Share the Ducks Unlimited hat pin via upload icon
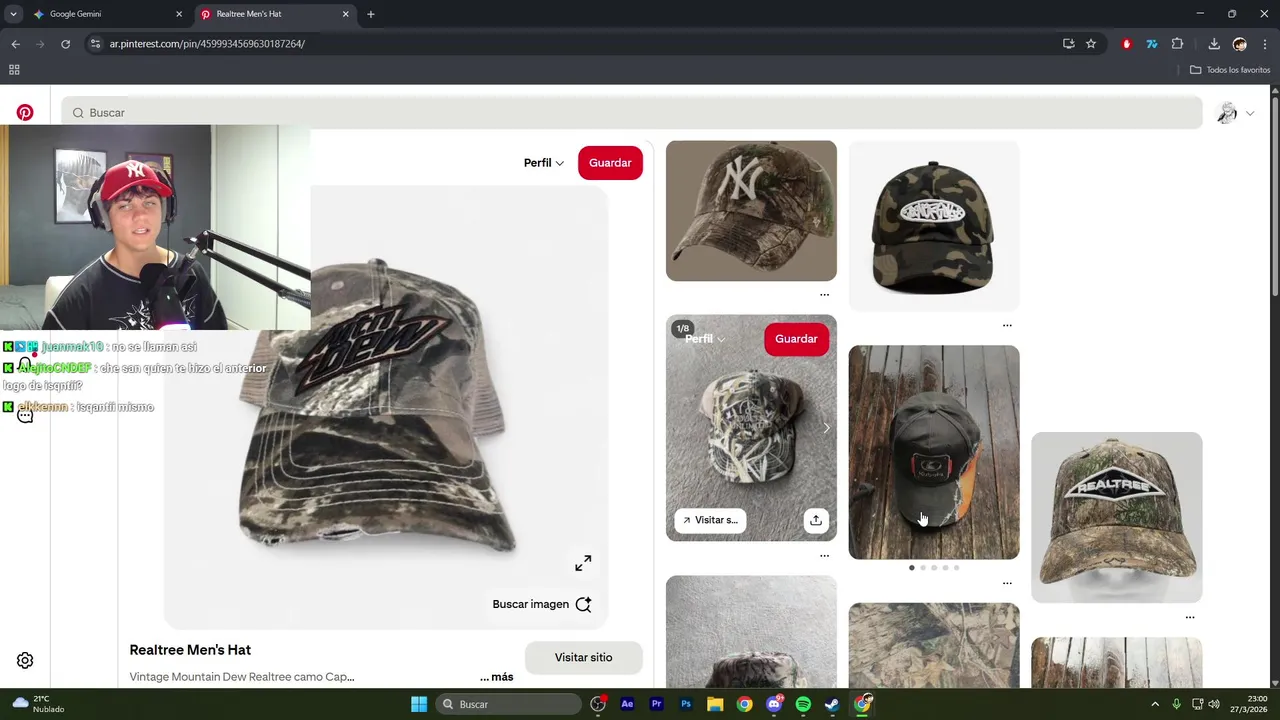This screenshot has height=720, width=1280. point(816,520)
